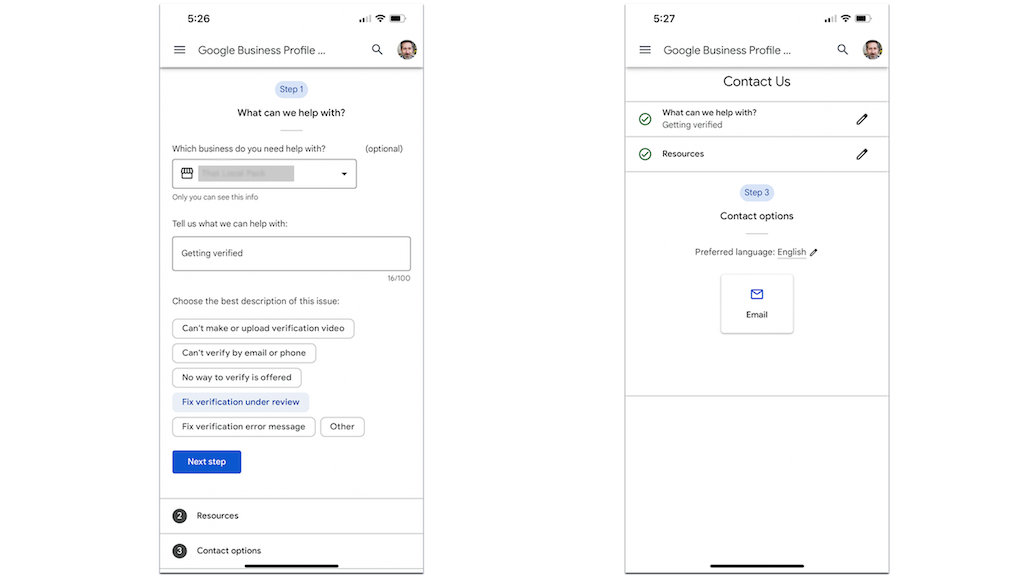Edit the 'What can we help with?' answer
The height and width of the screenshot is (576, 1024).
(x=862, y=118)
